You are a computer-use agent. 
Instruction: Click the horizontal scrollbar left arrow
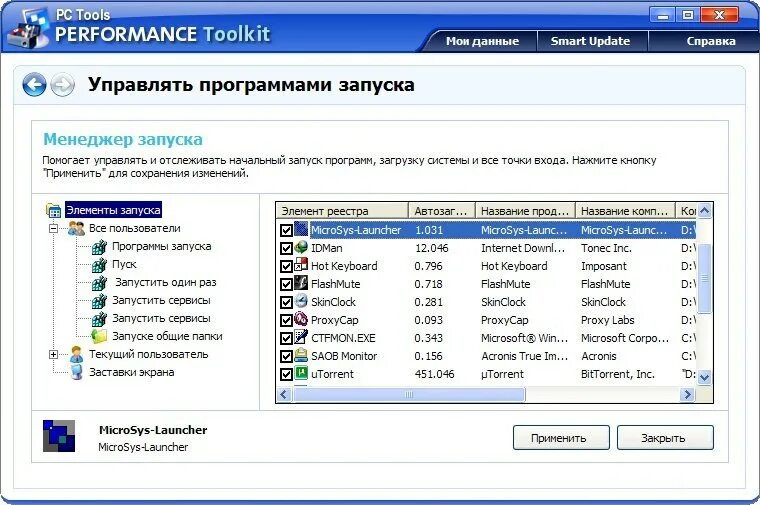(284, 395)
